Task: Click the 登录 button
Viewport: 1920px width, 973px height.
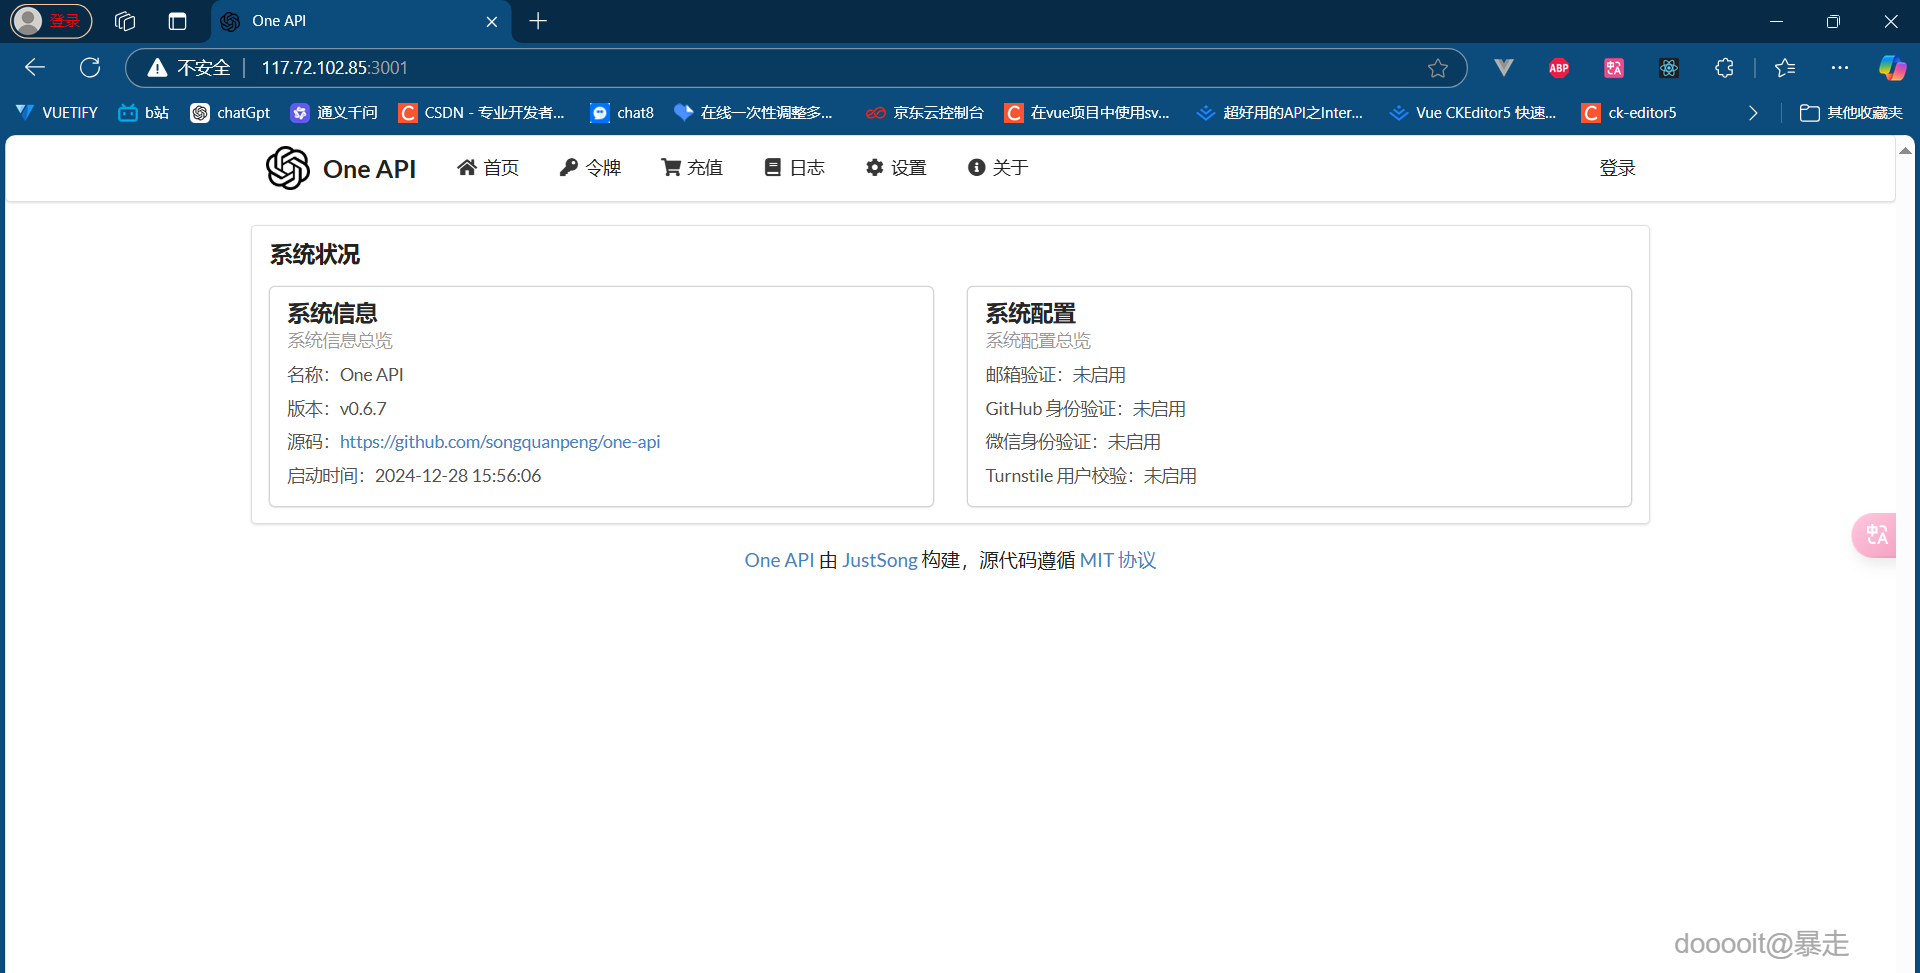Action: click(x=1618, y=167)
